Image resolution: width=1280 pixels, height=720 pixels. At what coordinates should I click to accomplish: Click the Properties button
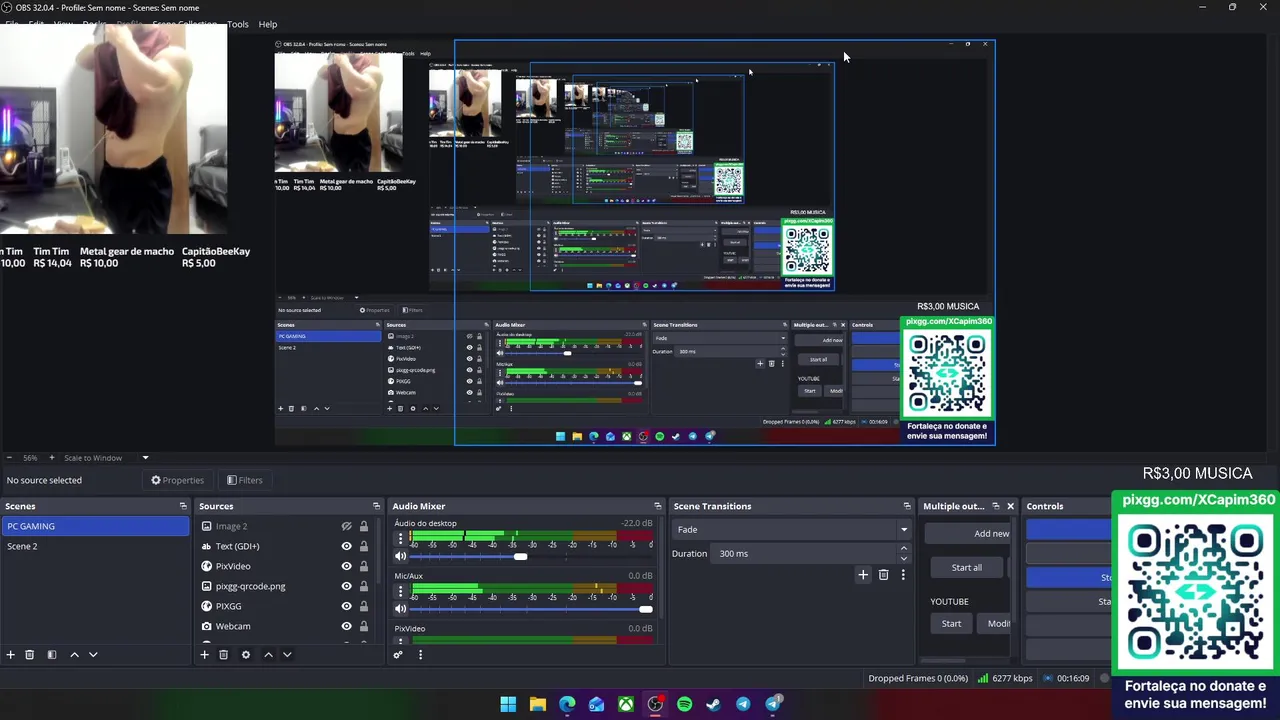[177, 480]
